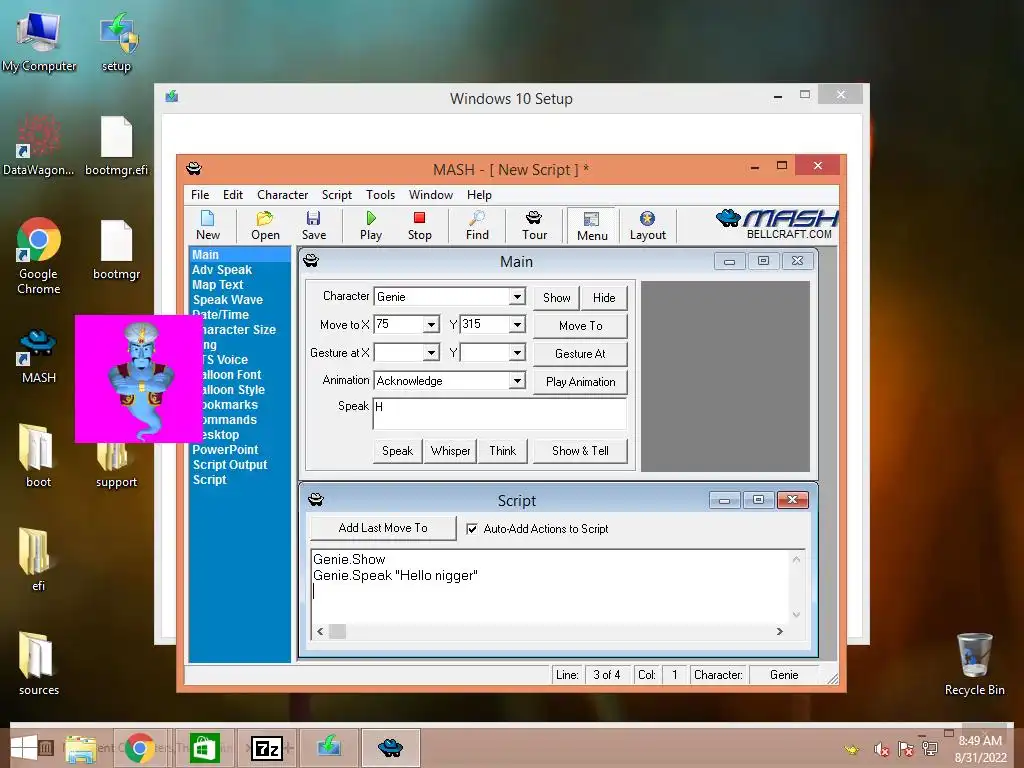This screenshot has width=1024, height=768.
Task: Click the Show character button
Action: click(556, 298)
